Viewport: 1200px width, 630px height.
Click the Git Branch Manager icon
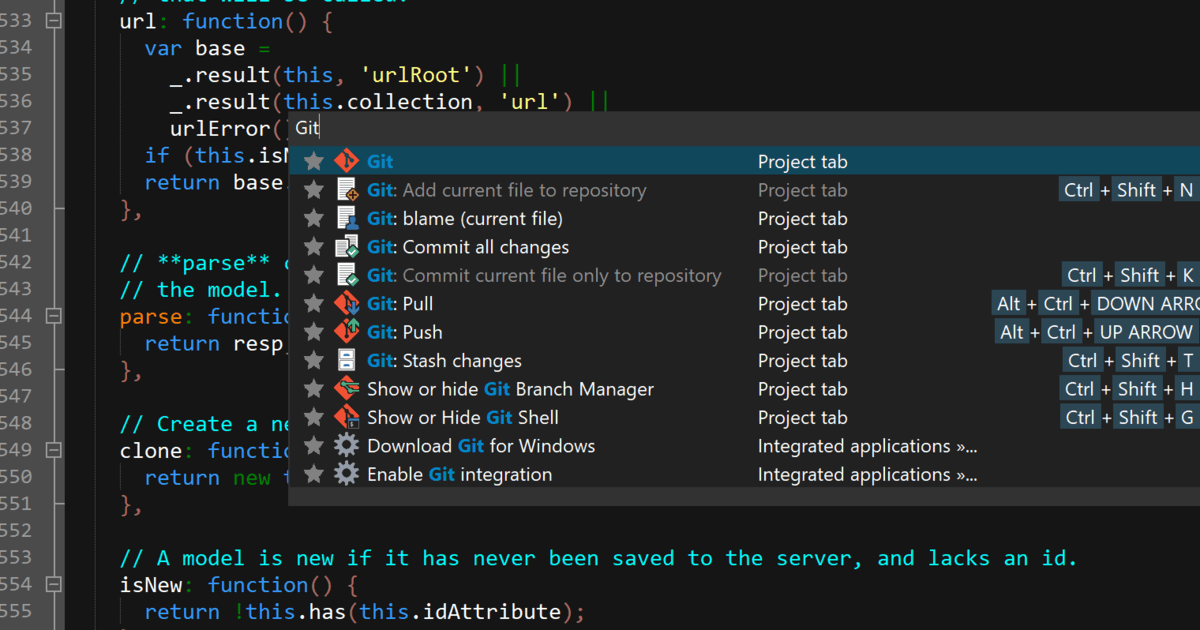pos(346,389)
